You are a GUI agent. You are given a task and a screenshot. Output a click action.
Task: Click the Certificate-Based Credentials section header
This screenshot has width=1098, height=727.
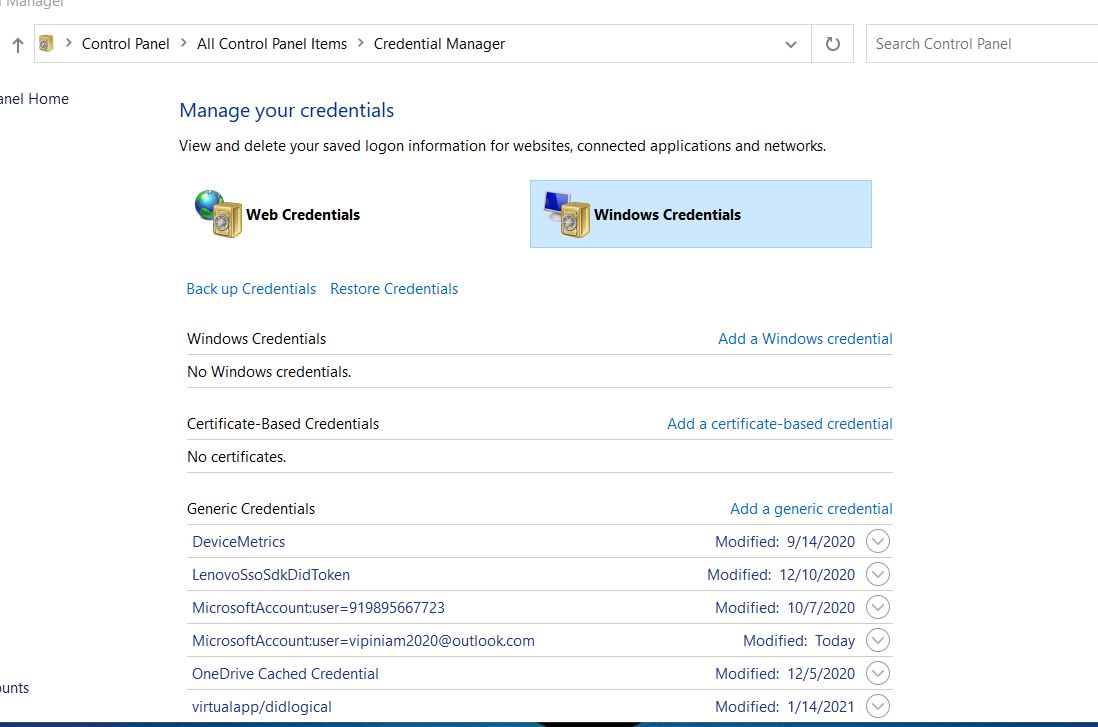283,424
